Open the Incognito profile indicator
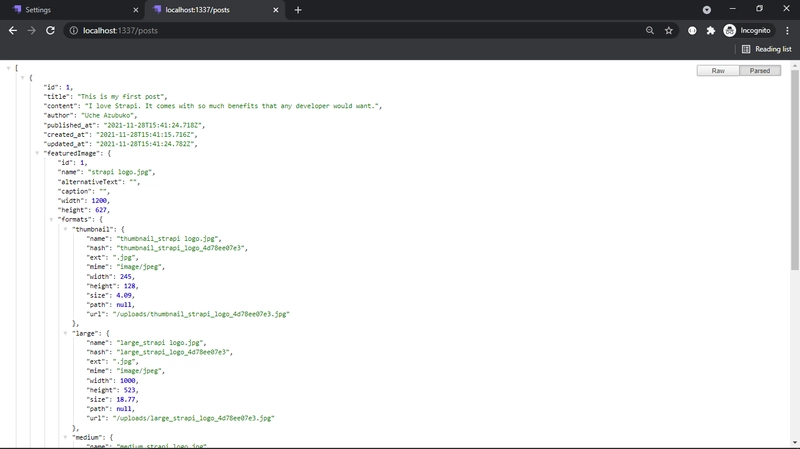 [x=747, y=31]
